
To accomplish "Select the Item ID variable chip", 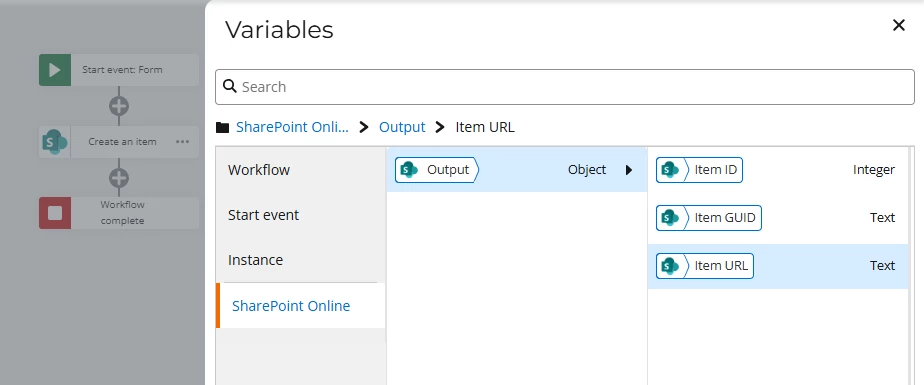I will coord(699,170).
